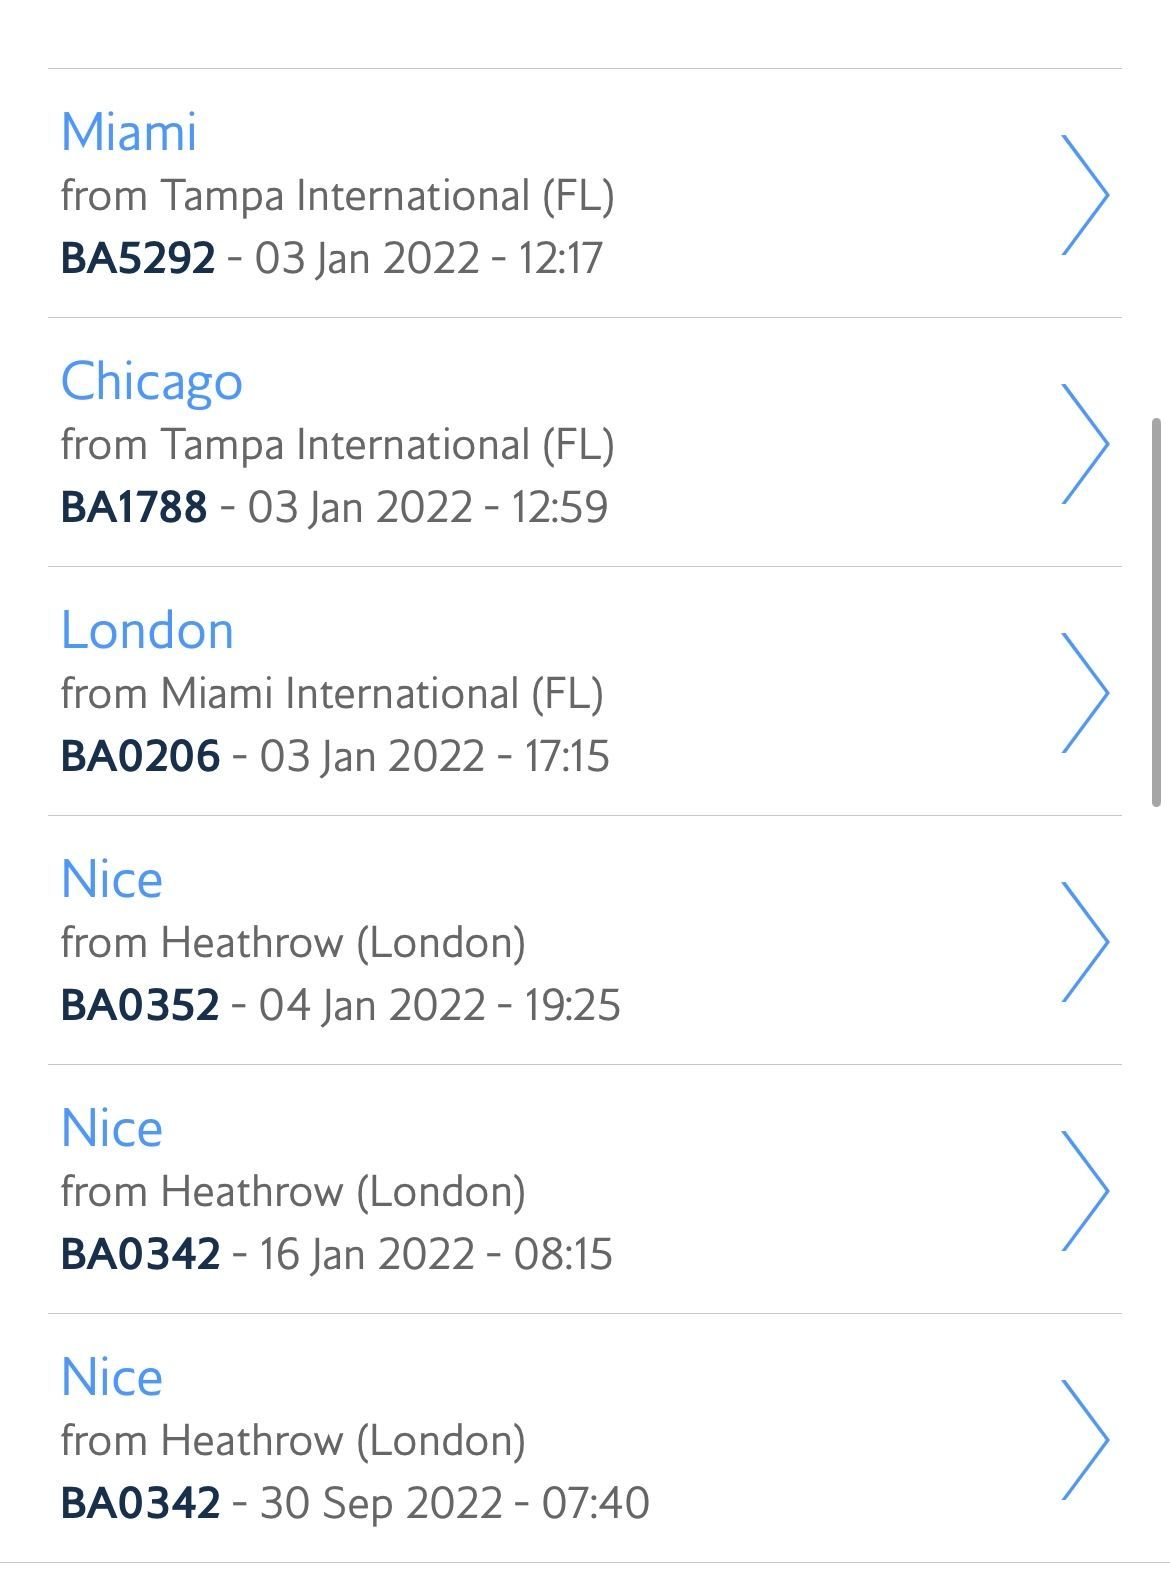Select flight number BA1788 text

tap(134, 506)
